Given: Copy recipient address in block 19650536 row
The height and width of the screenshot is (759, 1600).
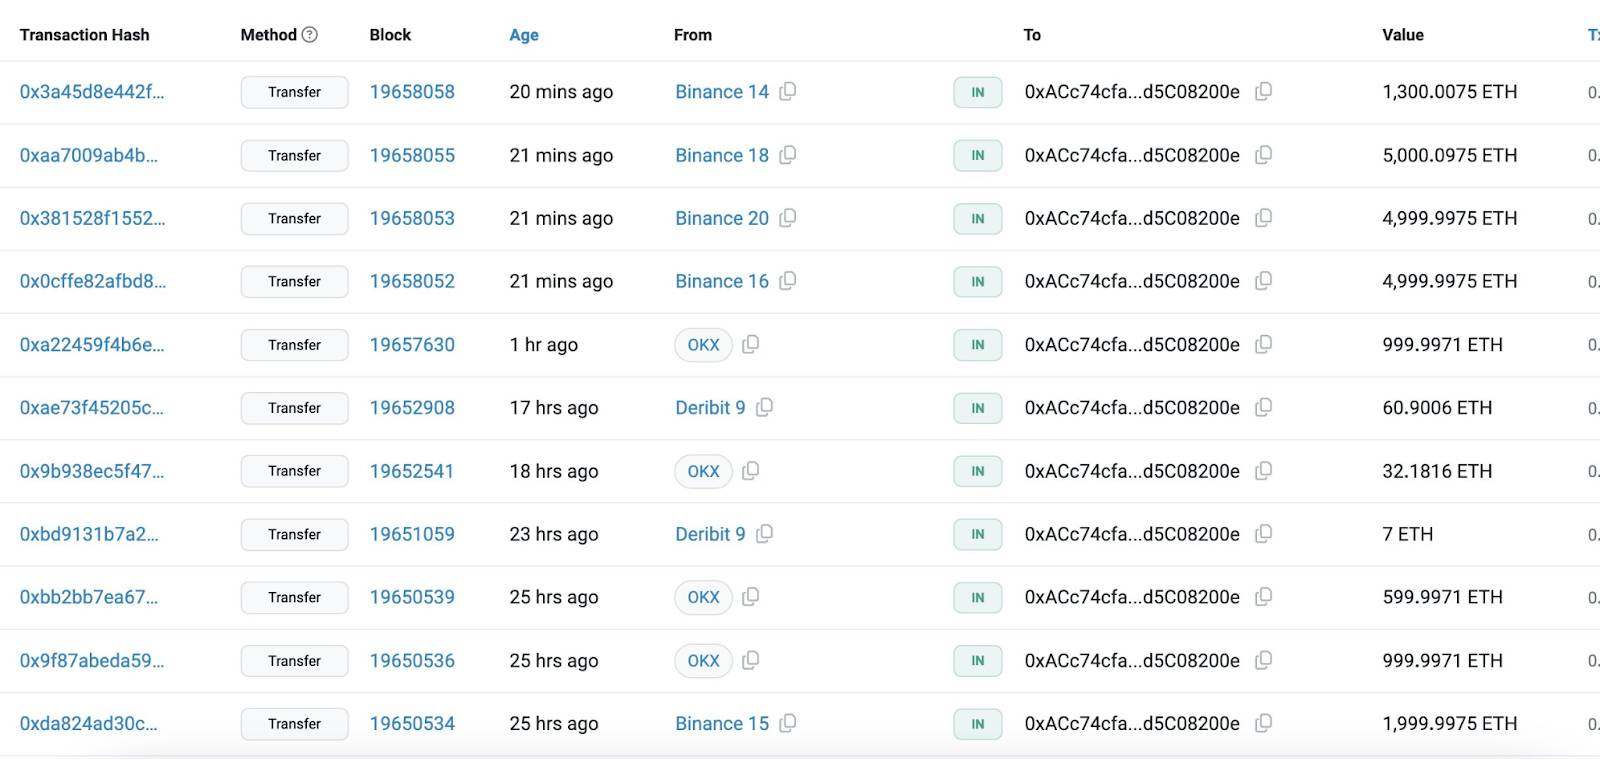Looking at the screenshot, I should click(x=1264, y=660).
